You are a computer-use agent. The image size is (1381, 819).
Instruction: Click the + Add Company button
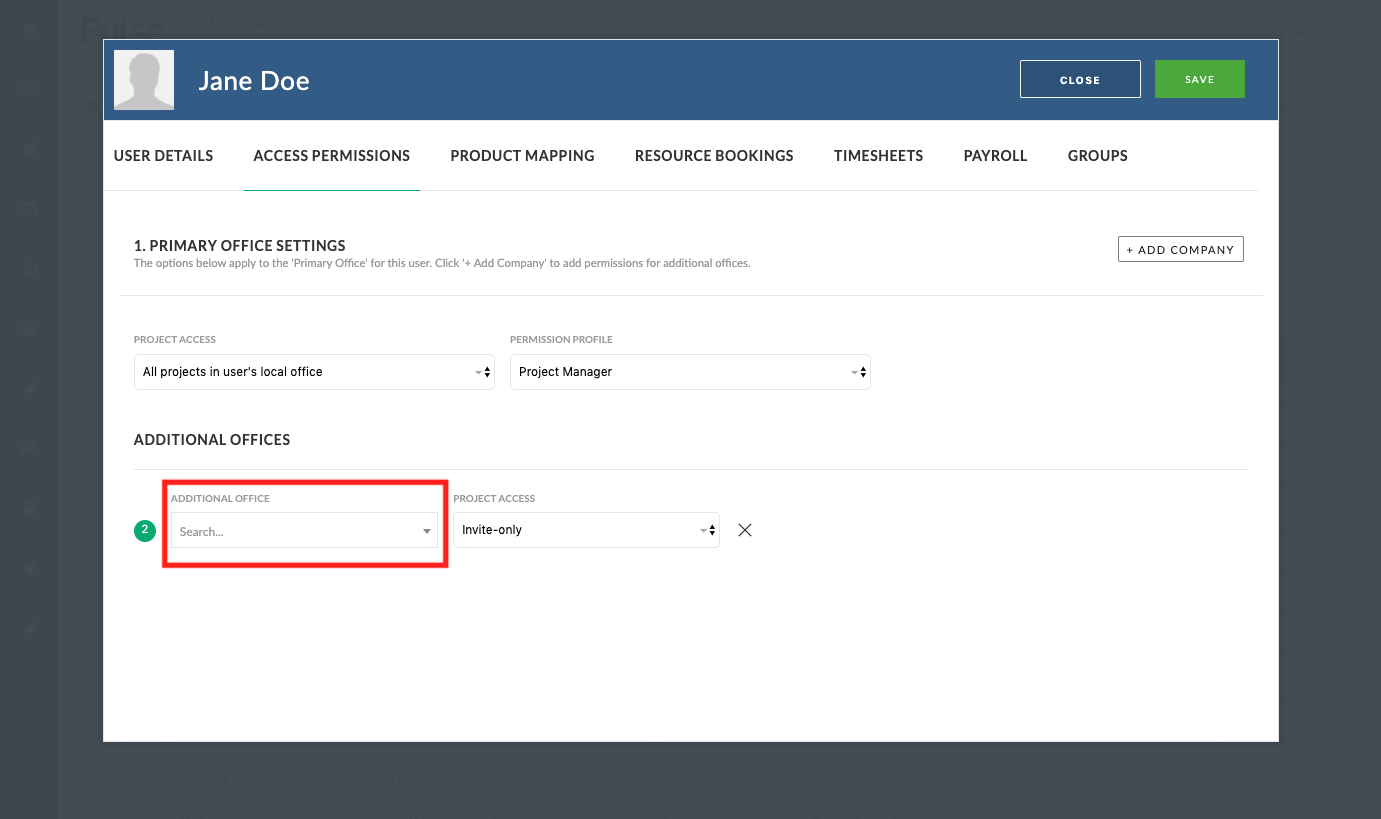pyautogui.click(x=1180, y=249)
